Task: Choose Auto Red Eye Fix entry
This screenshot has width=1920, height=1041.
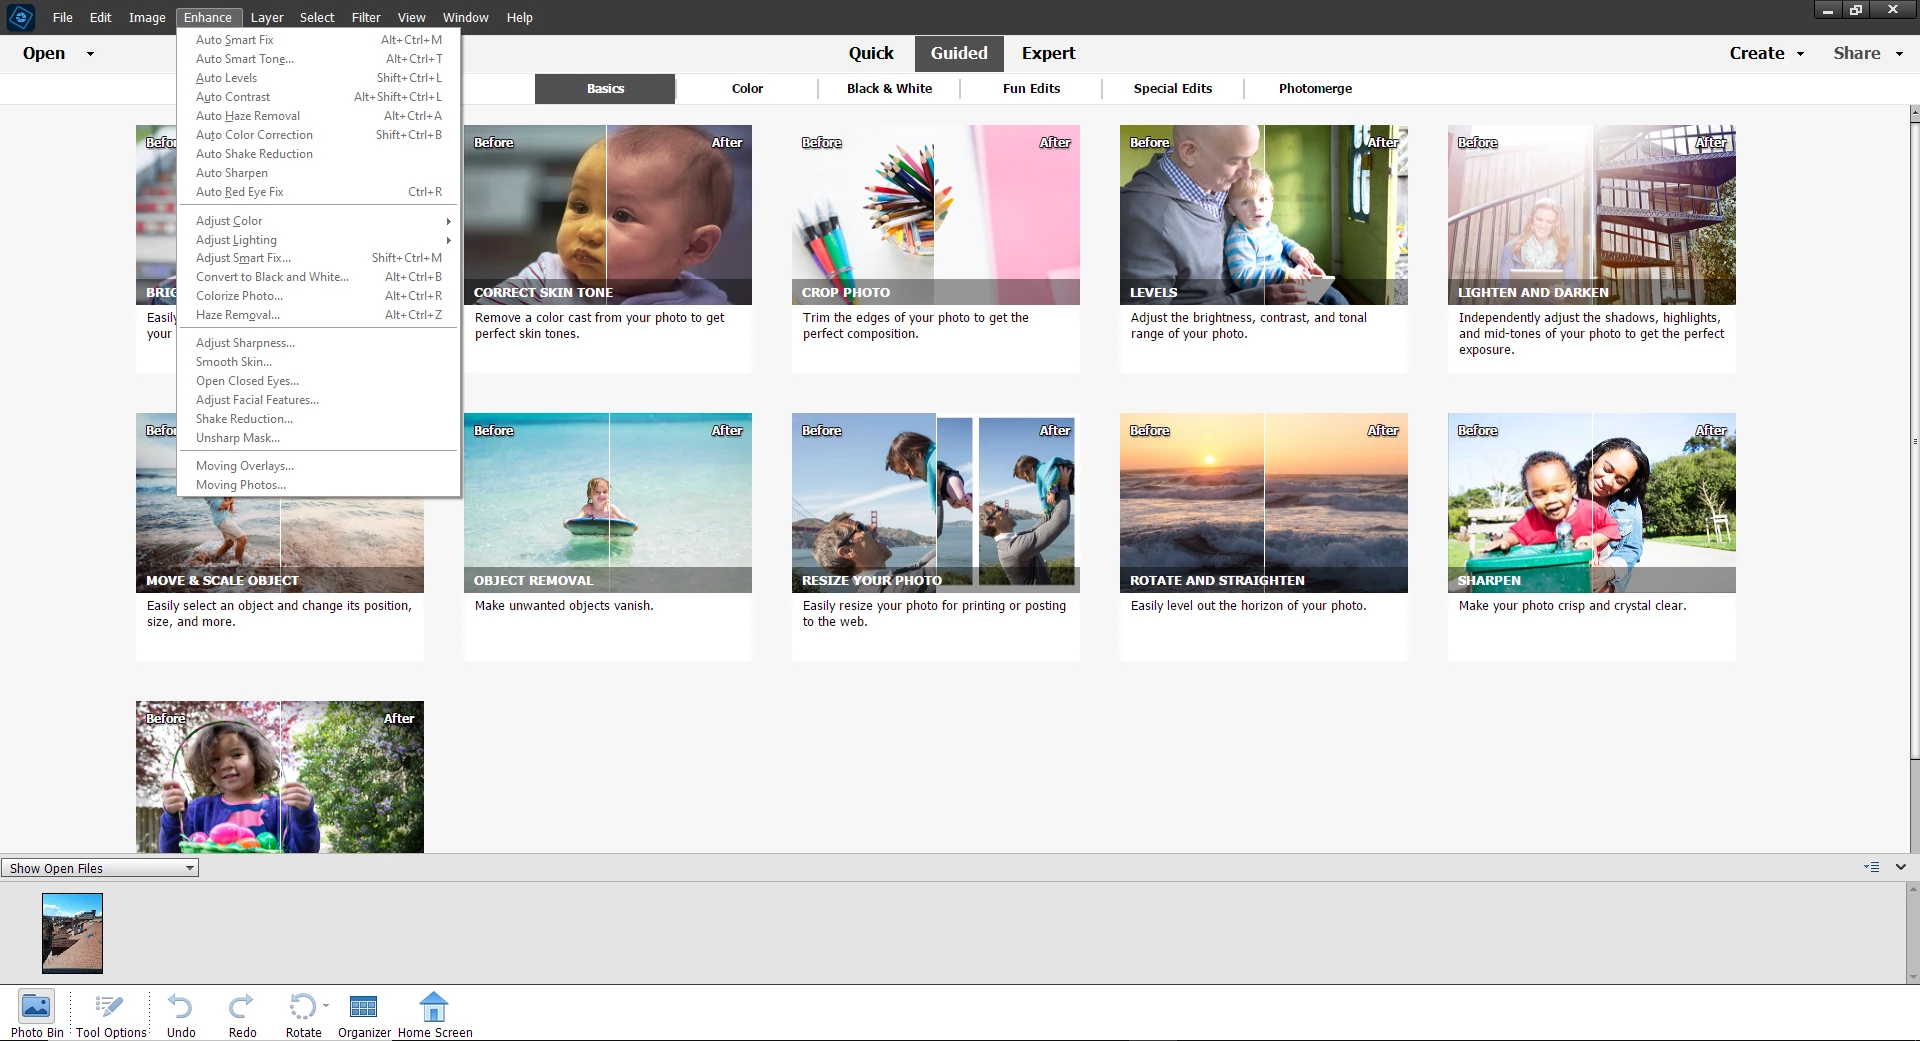Action: [318, 192]
